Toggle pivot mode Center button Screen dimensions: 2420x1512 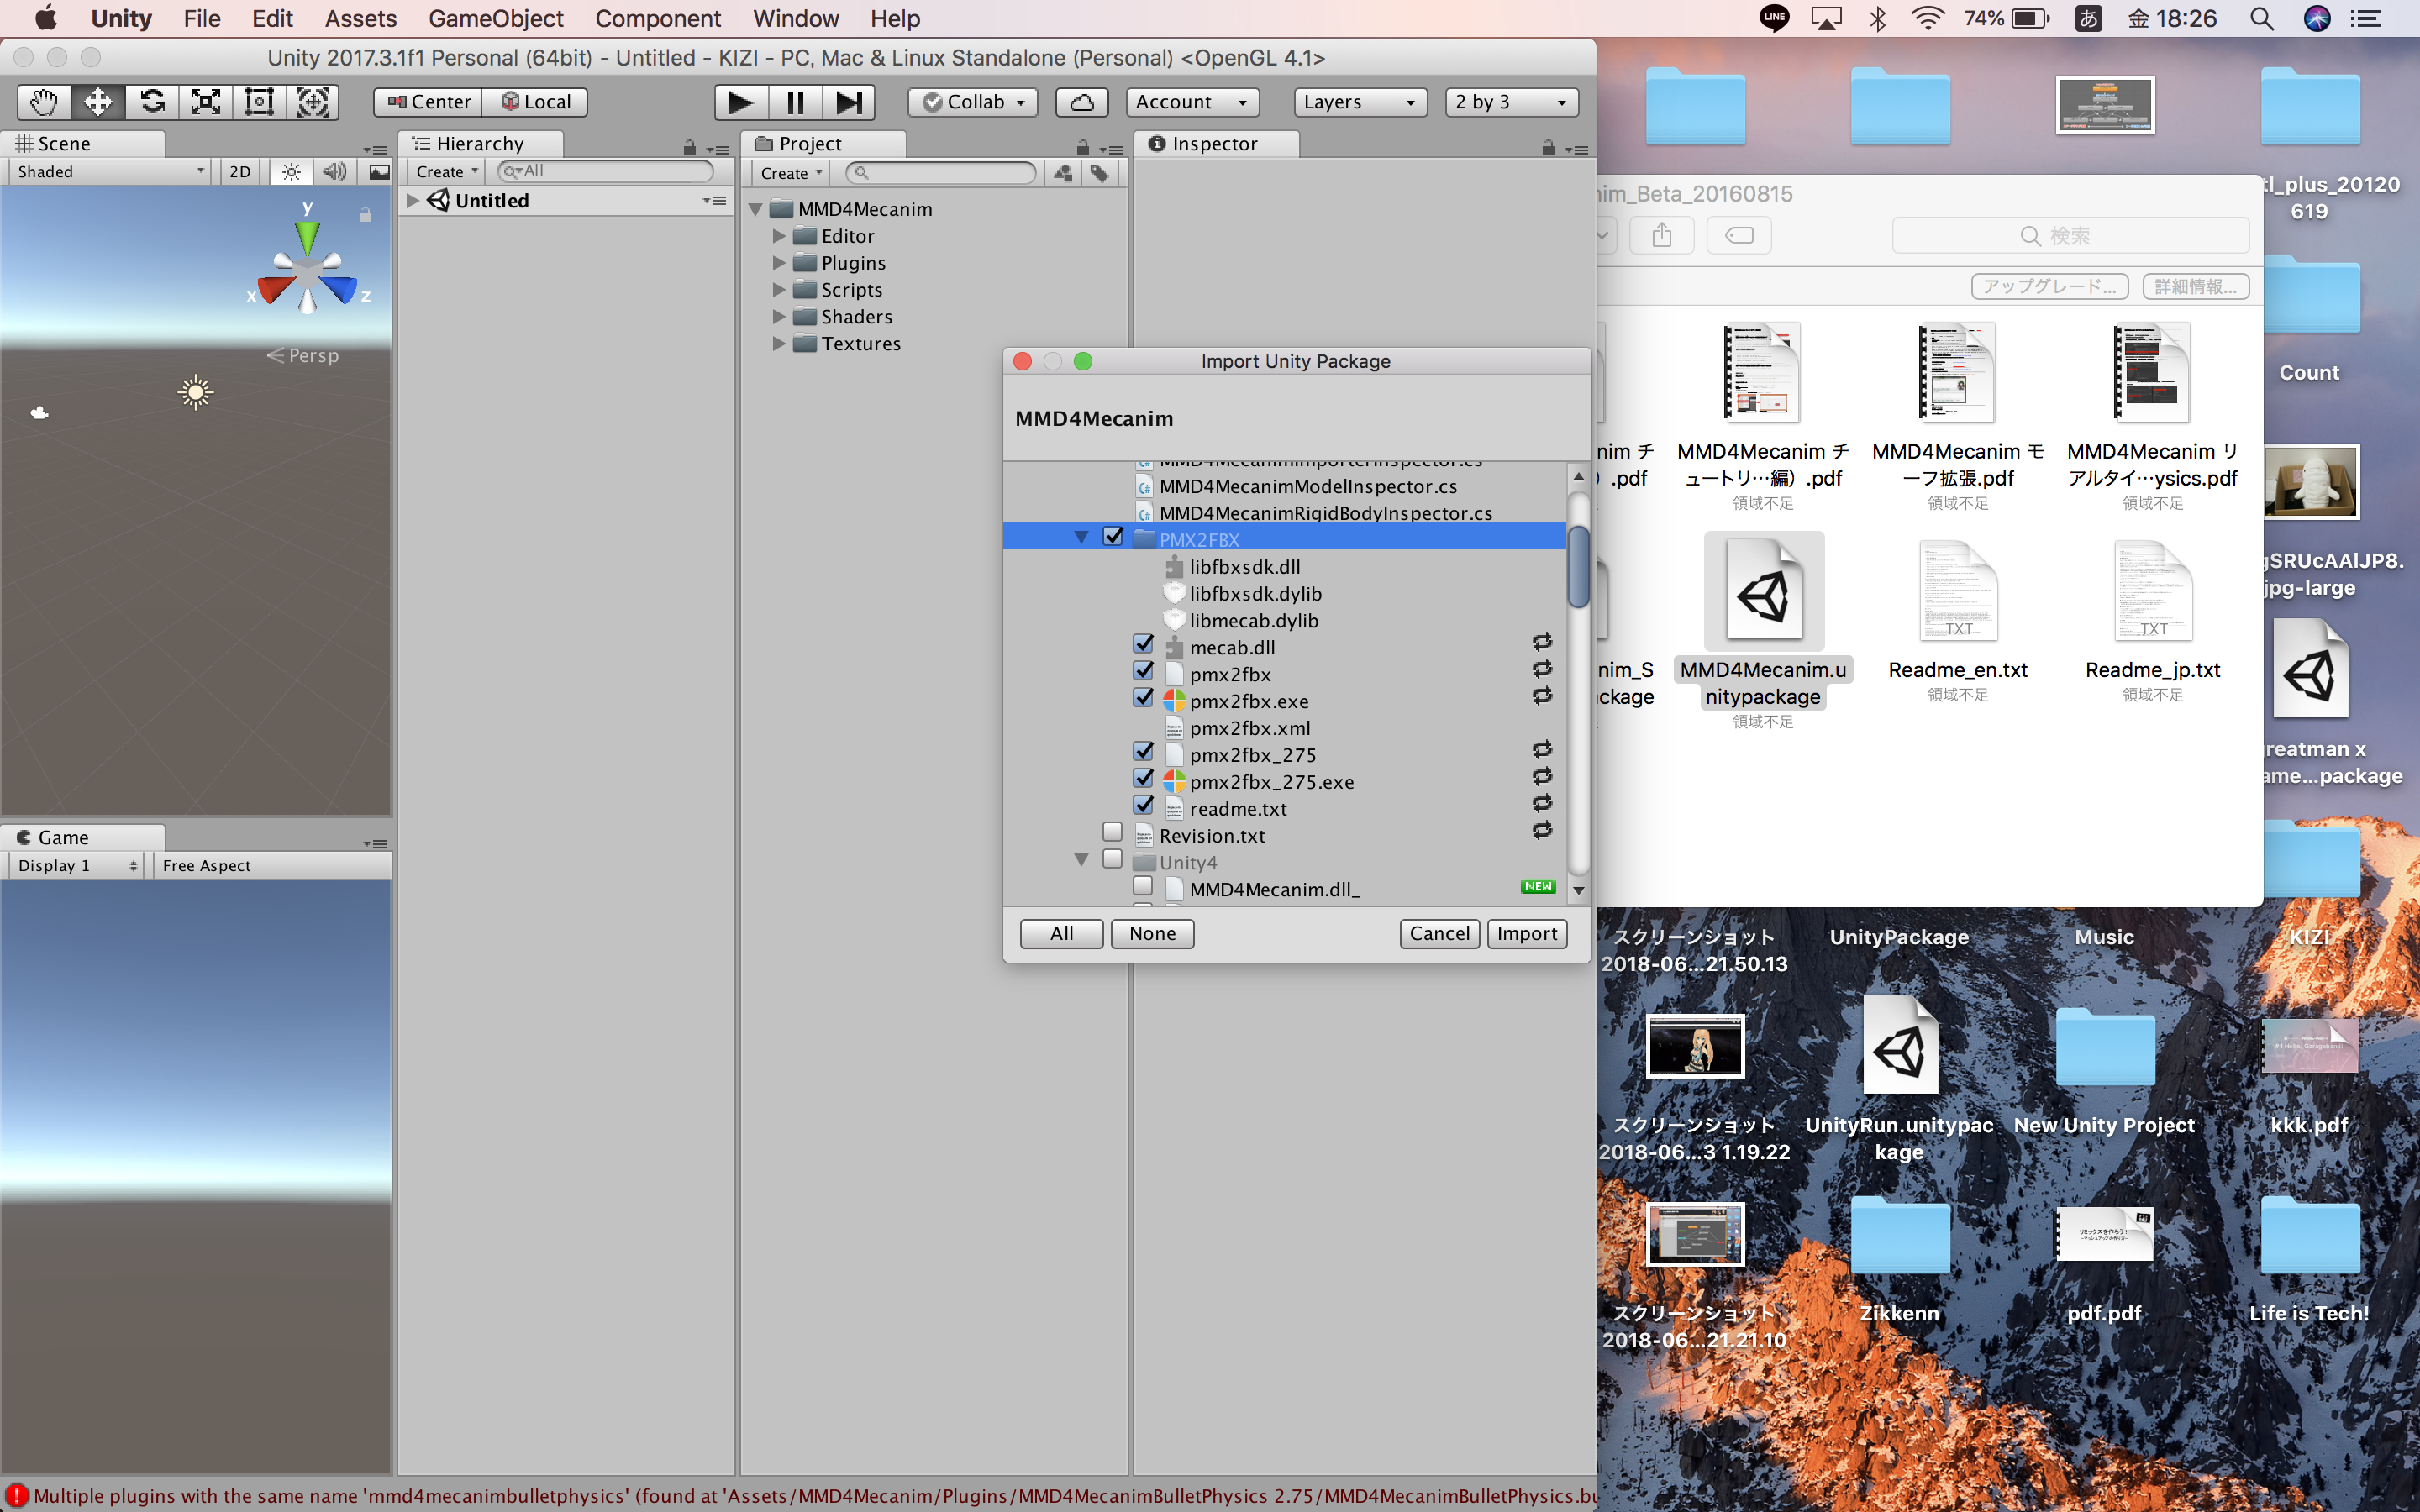(x=428, y=102)
